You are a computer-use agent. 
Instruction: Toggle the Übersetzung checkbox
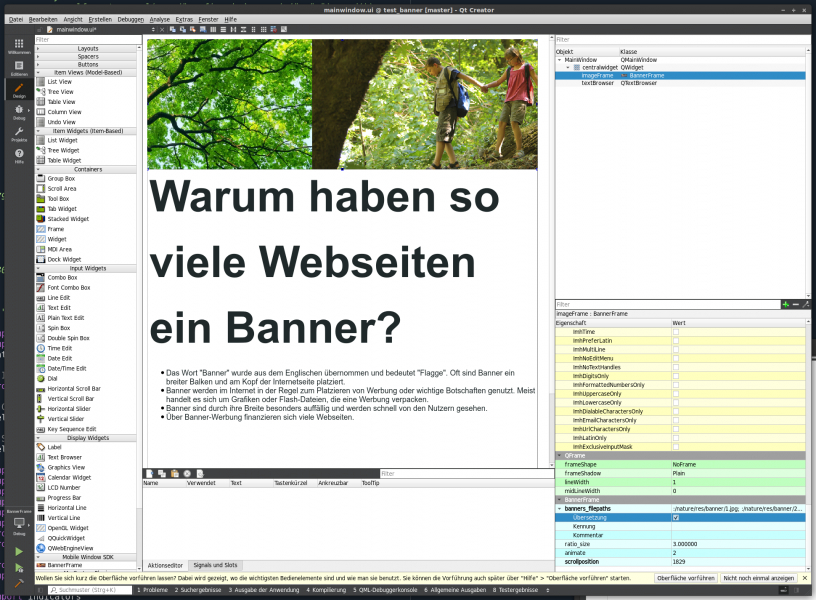coord(676,518)
